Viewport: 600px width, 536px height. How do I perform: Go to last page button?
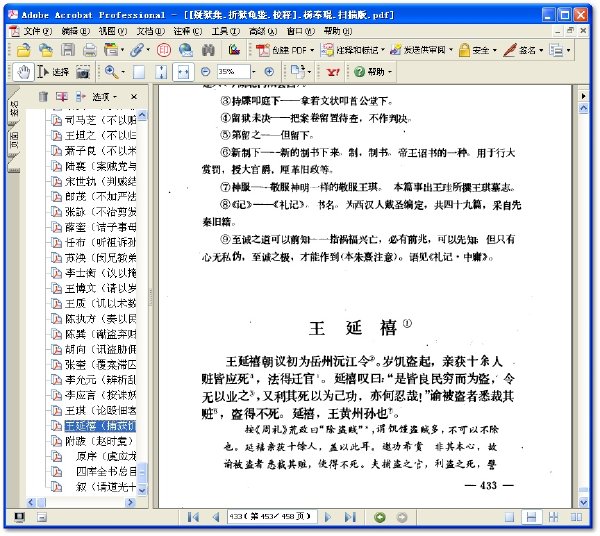(x=350, y=517)
